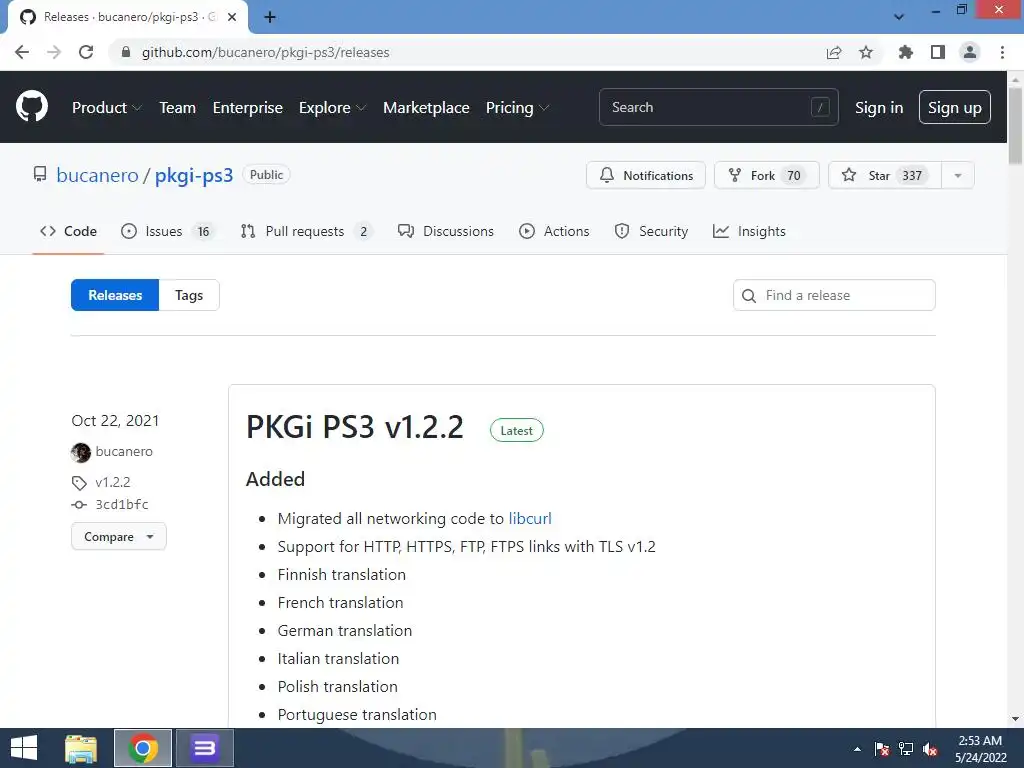This screenshot has height=768, width=1024.
Task: Fork the repository via Fork button
Action: coord(767,175)
